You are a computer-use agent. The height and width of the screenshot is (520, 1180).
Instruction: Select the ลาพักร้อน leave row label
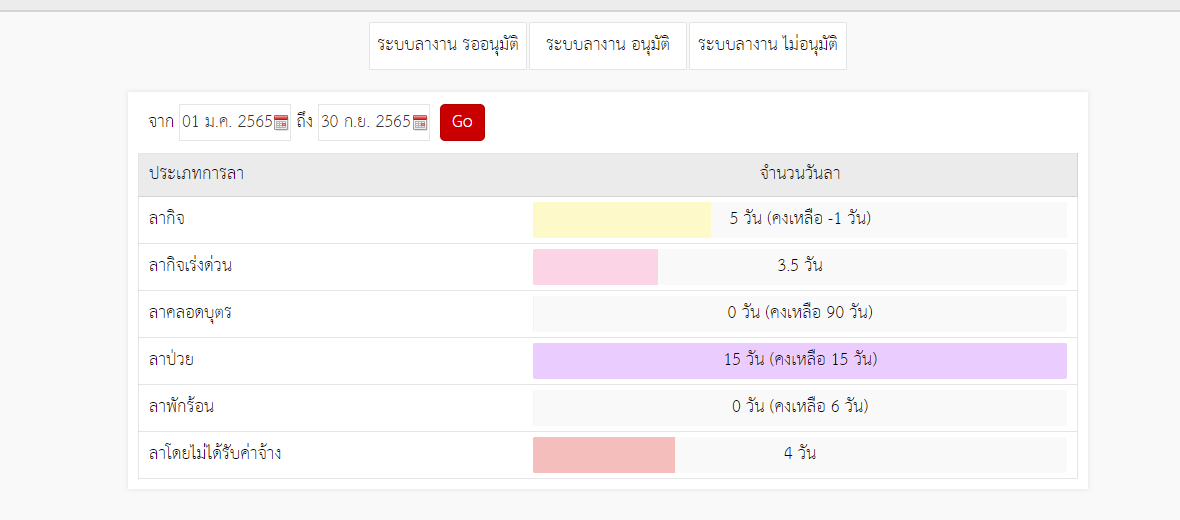click(x=182, y=407)
